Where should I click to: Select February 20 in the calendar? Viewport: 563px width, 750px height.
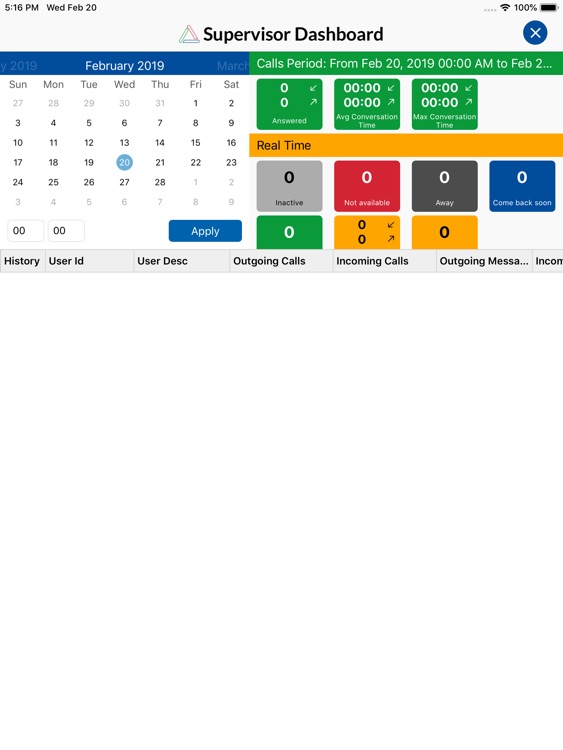[x=124, y=162]
